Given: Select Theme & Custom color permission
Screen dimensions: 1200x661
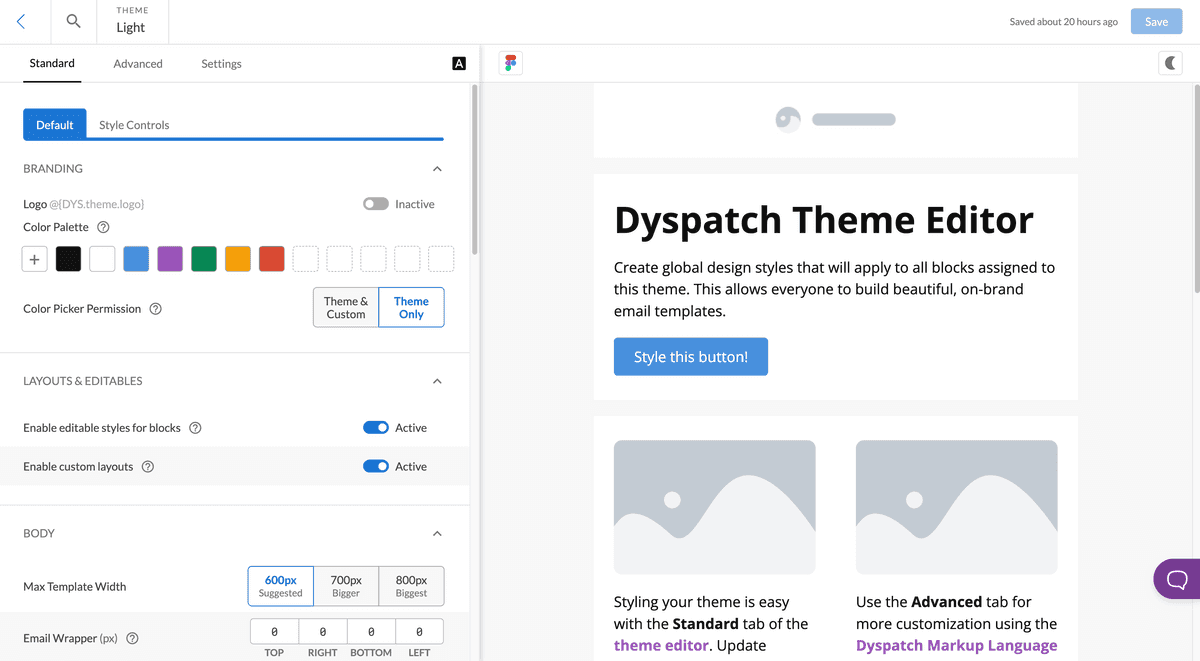Looking at the screenshot, I should [346, 308].
